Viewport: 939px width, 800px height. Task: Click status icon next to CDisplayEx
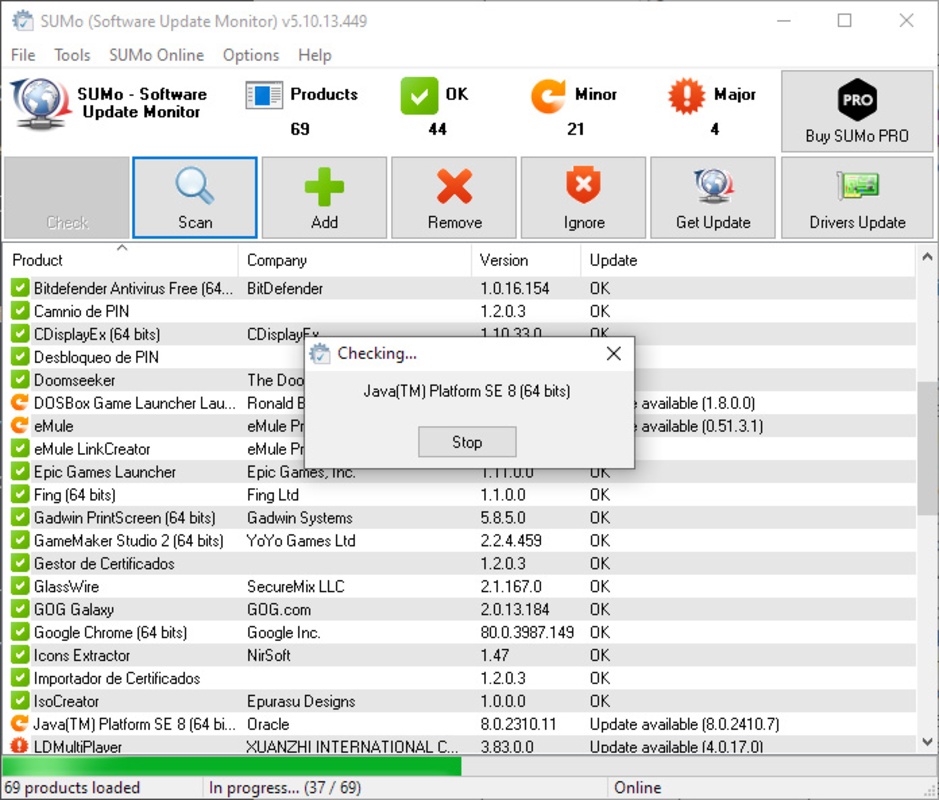[20, 334]
